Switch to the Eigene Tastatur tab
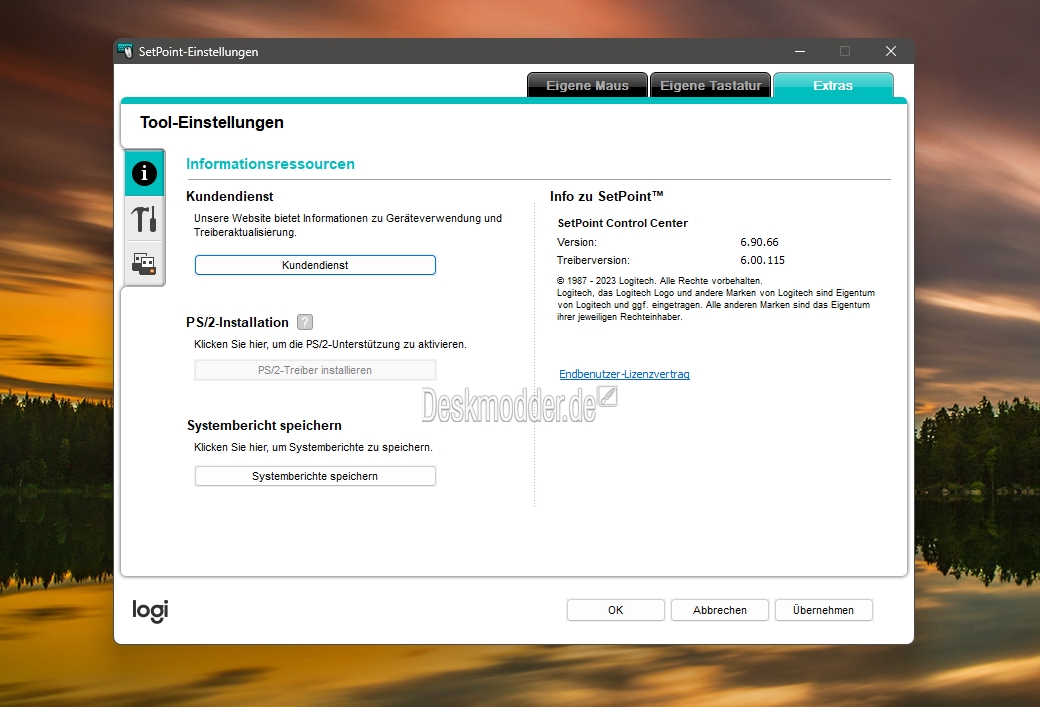Viewport: 1040px width, 707px height. pos(710,86)
